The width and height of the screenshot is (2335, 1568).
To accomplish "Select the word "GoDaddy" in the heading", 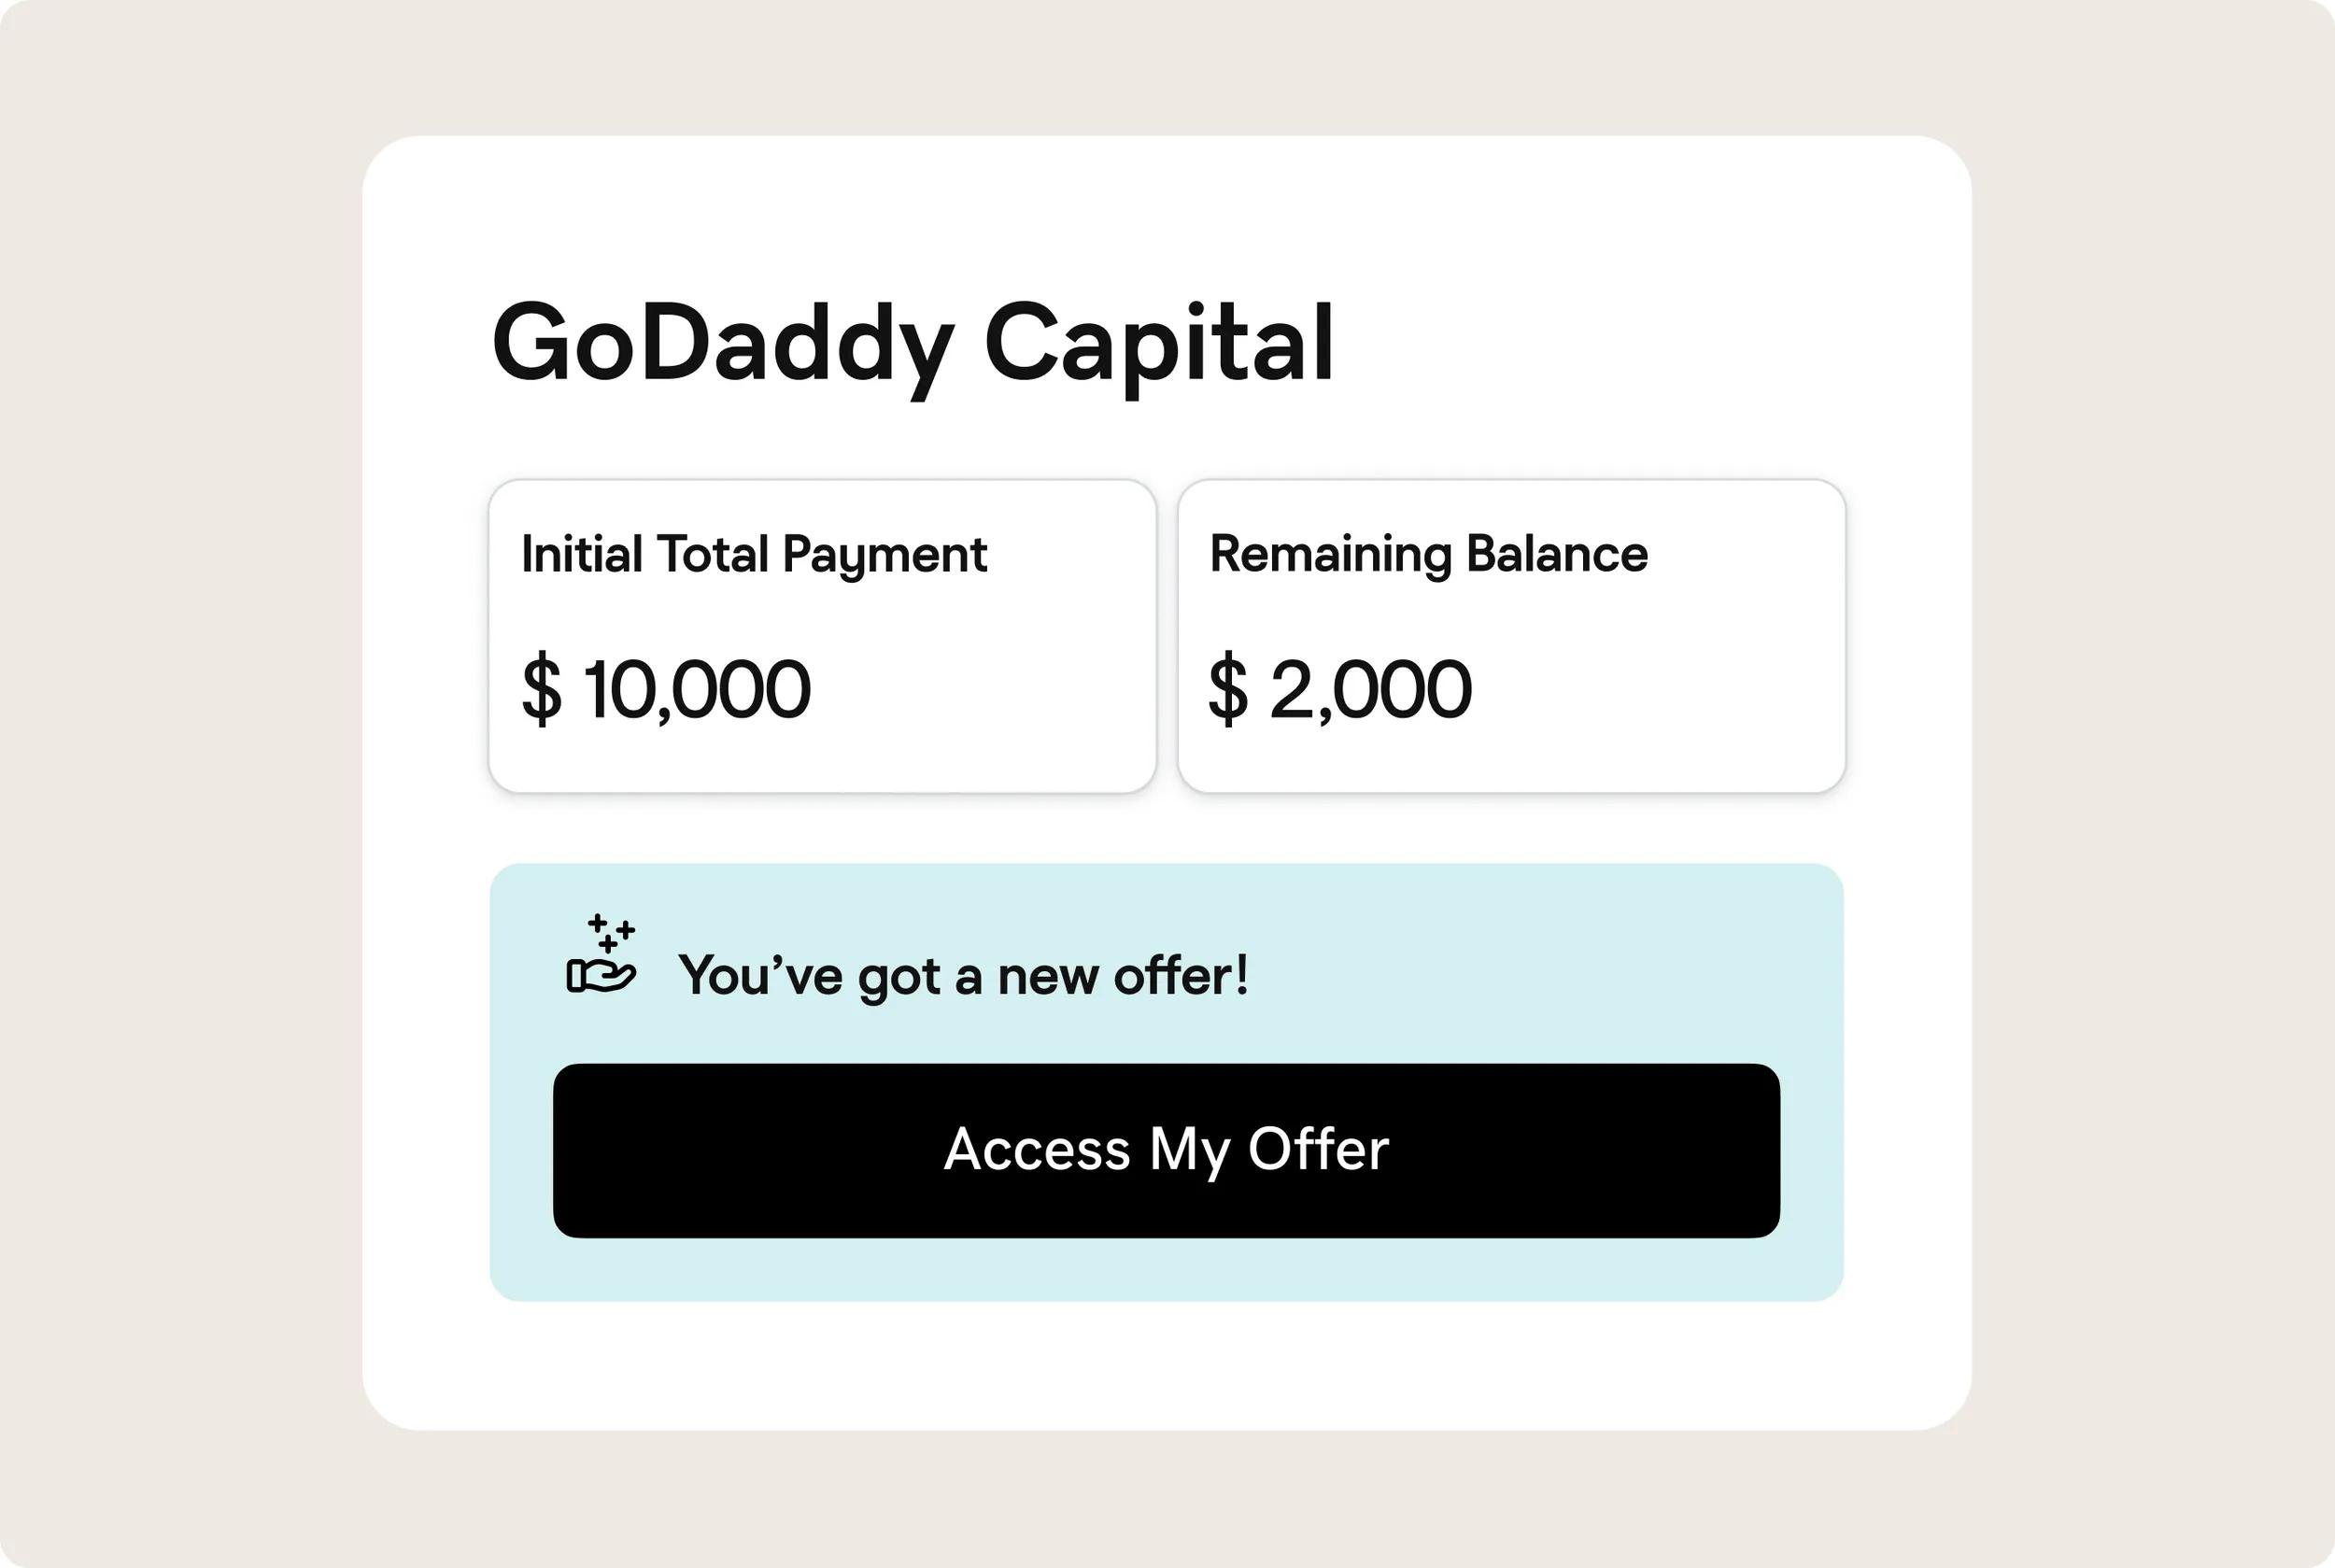I will [x=722, y=343].
